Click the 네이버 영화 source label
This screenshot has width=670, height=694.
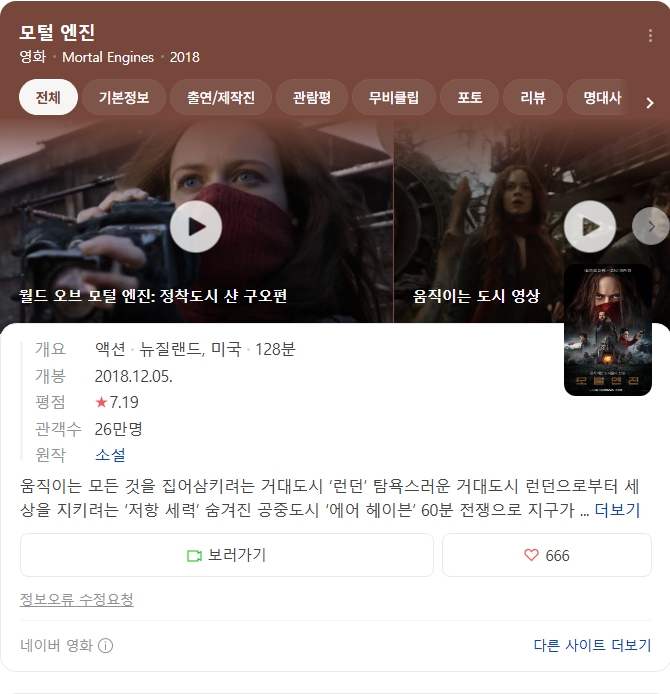(56, 645)
